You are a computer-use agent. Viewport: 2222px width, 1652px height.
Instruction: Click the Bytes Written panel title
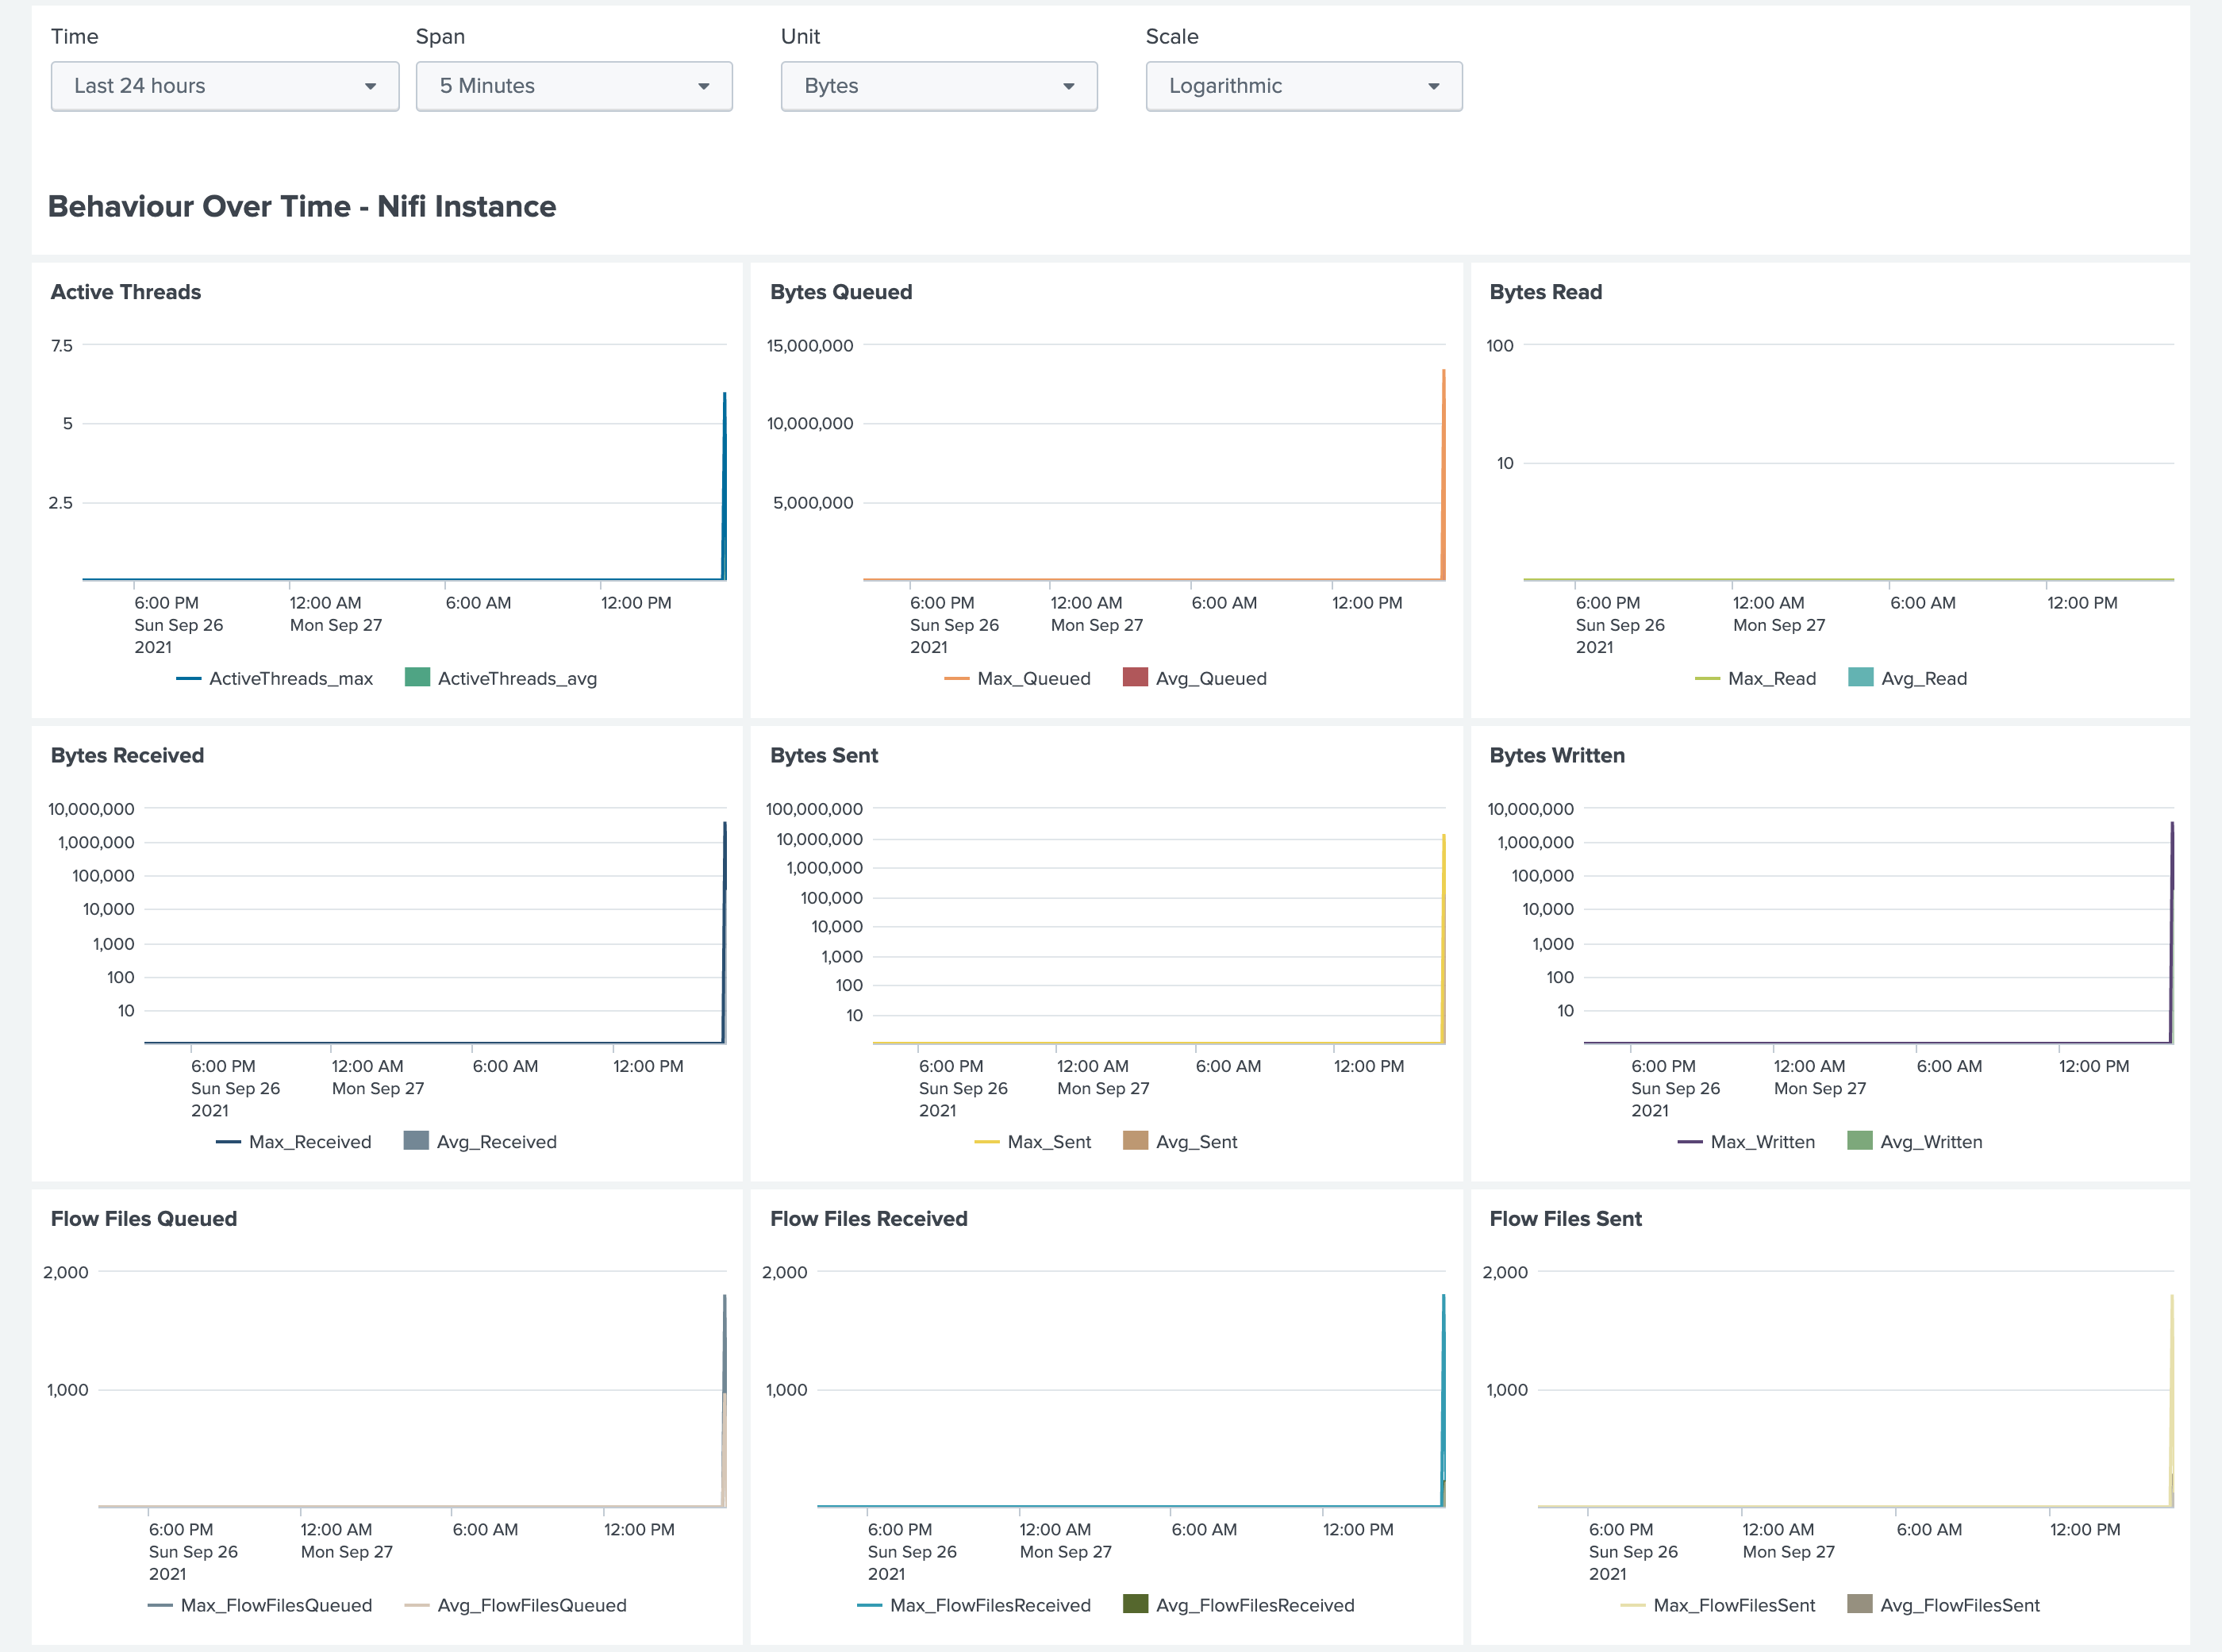point(1557,755)
